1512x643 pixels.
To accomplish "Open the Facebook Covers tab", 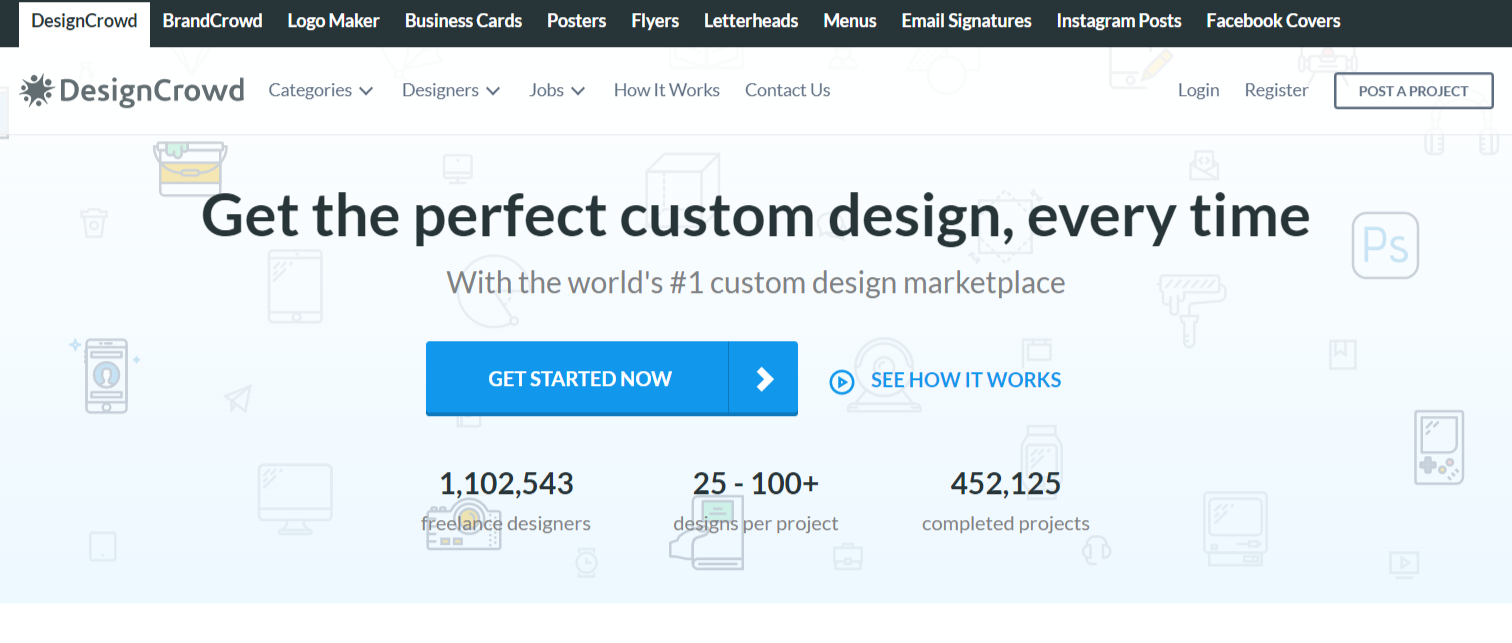I will [x=1273, y=20].
